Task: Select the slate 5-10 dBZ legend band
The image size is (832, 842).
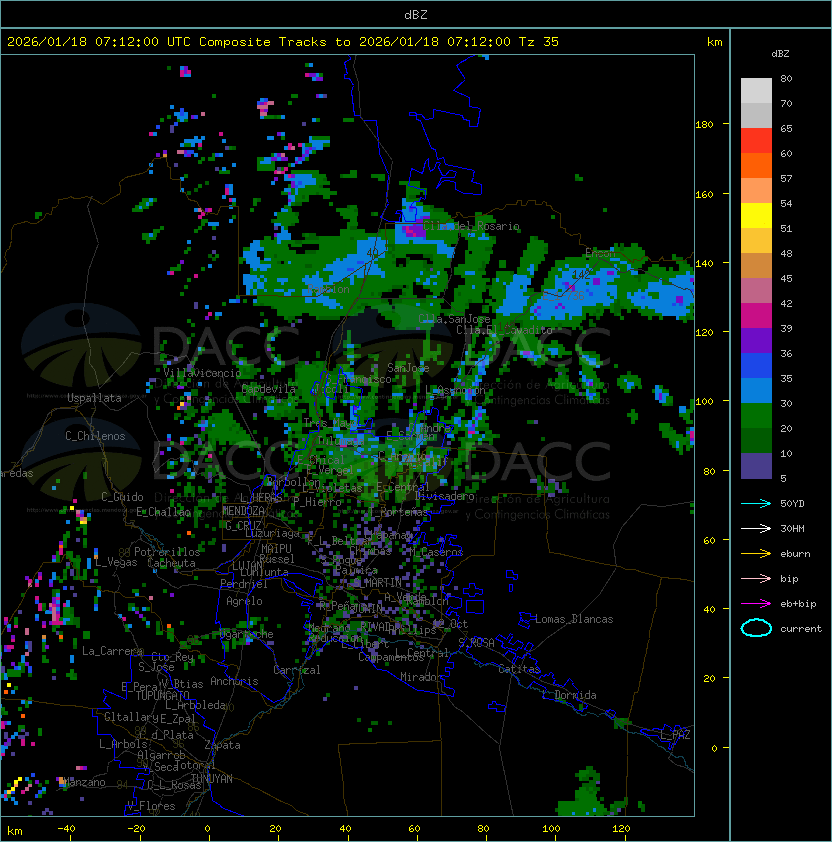Action: tap(756, 466)
